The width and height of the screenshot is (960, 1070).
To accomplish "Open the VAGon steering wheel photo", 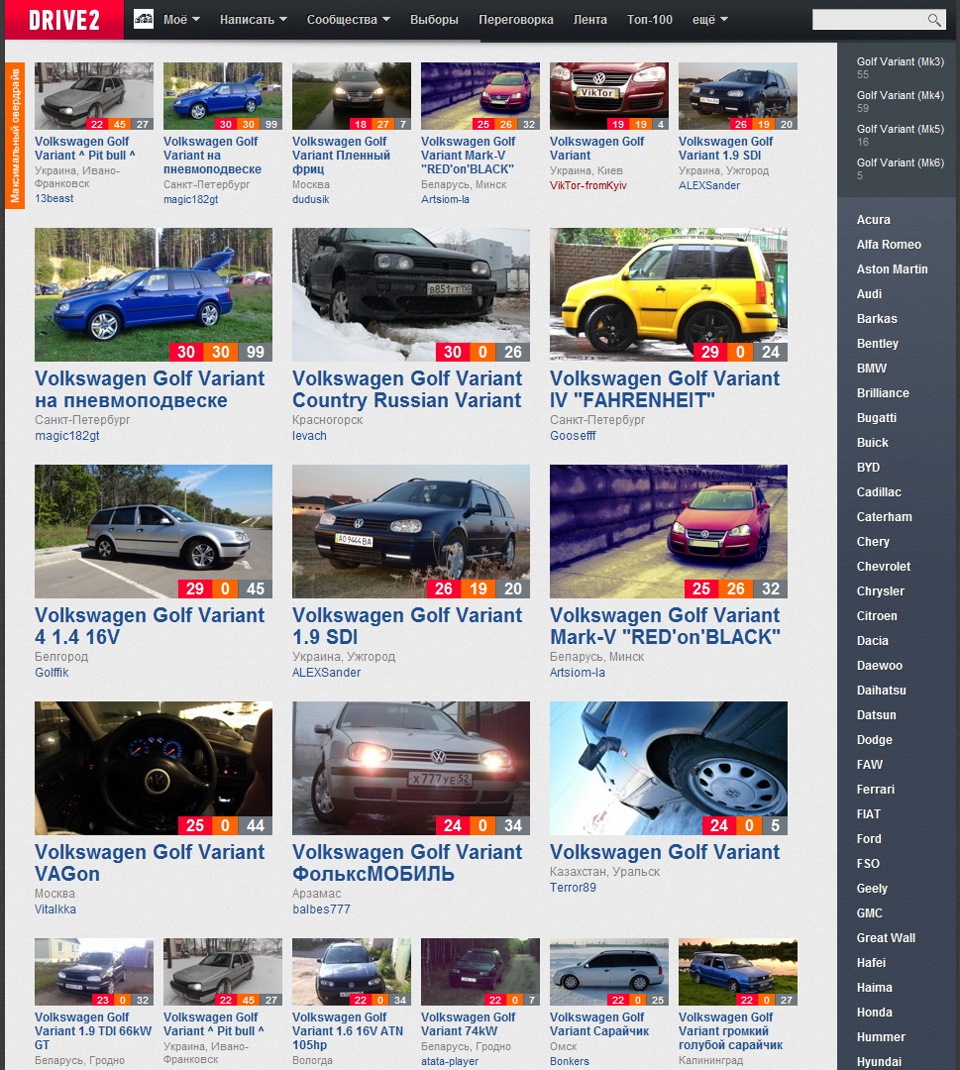I will (154, 768).
